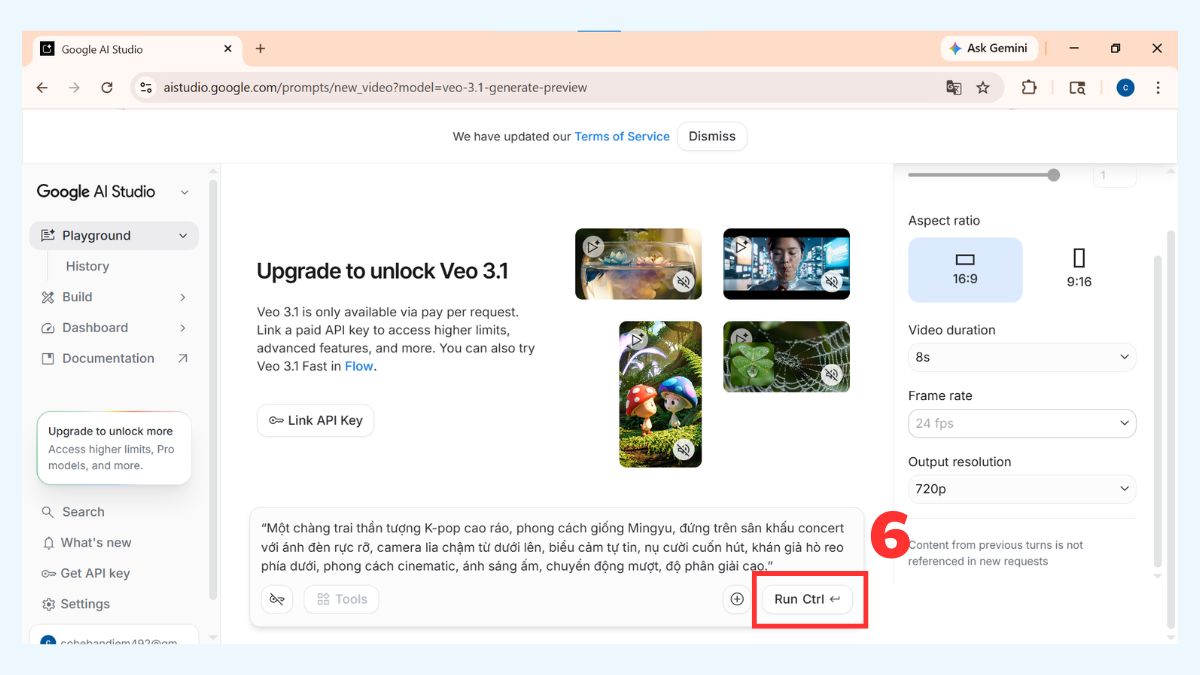Image resolution: width=1200 pixels, height=675 pixels.
Task: Click the Tools button in prompt box
Action: (342, 599)
